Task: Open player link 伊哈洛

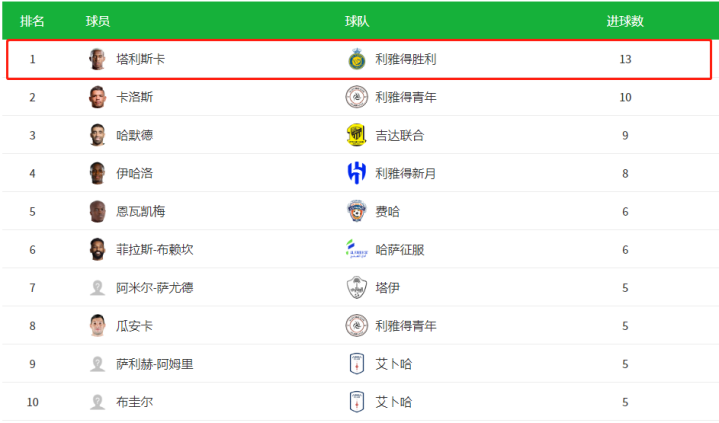Action: click(134, 173)
